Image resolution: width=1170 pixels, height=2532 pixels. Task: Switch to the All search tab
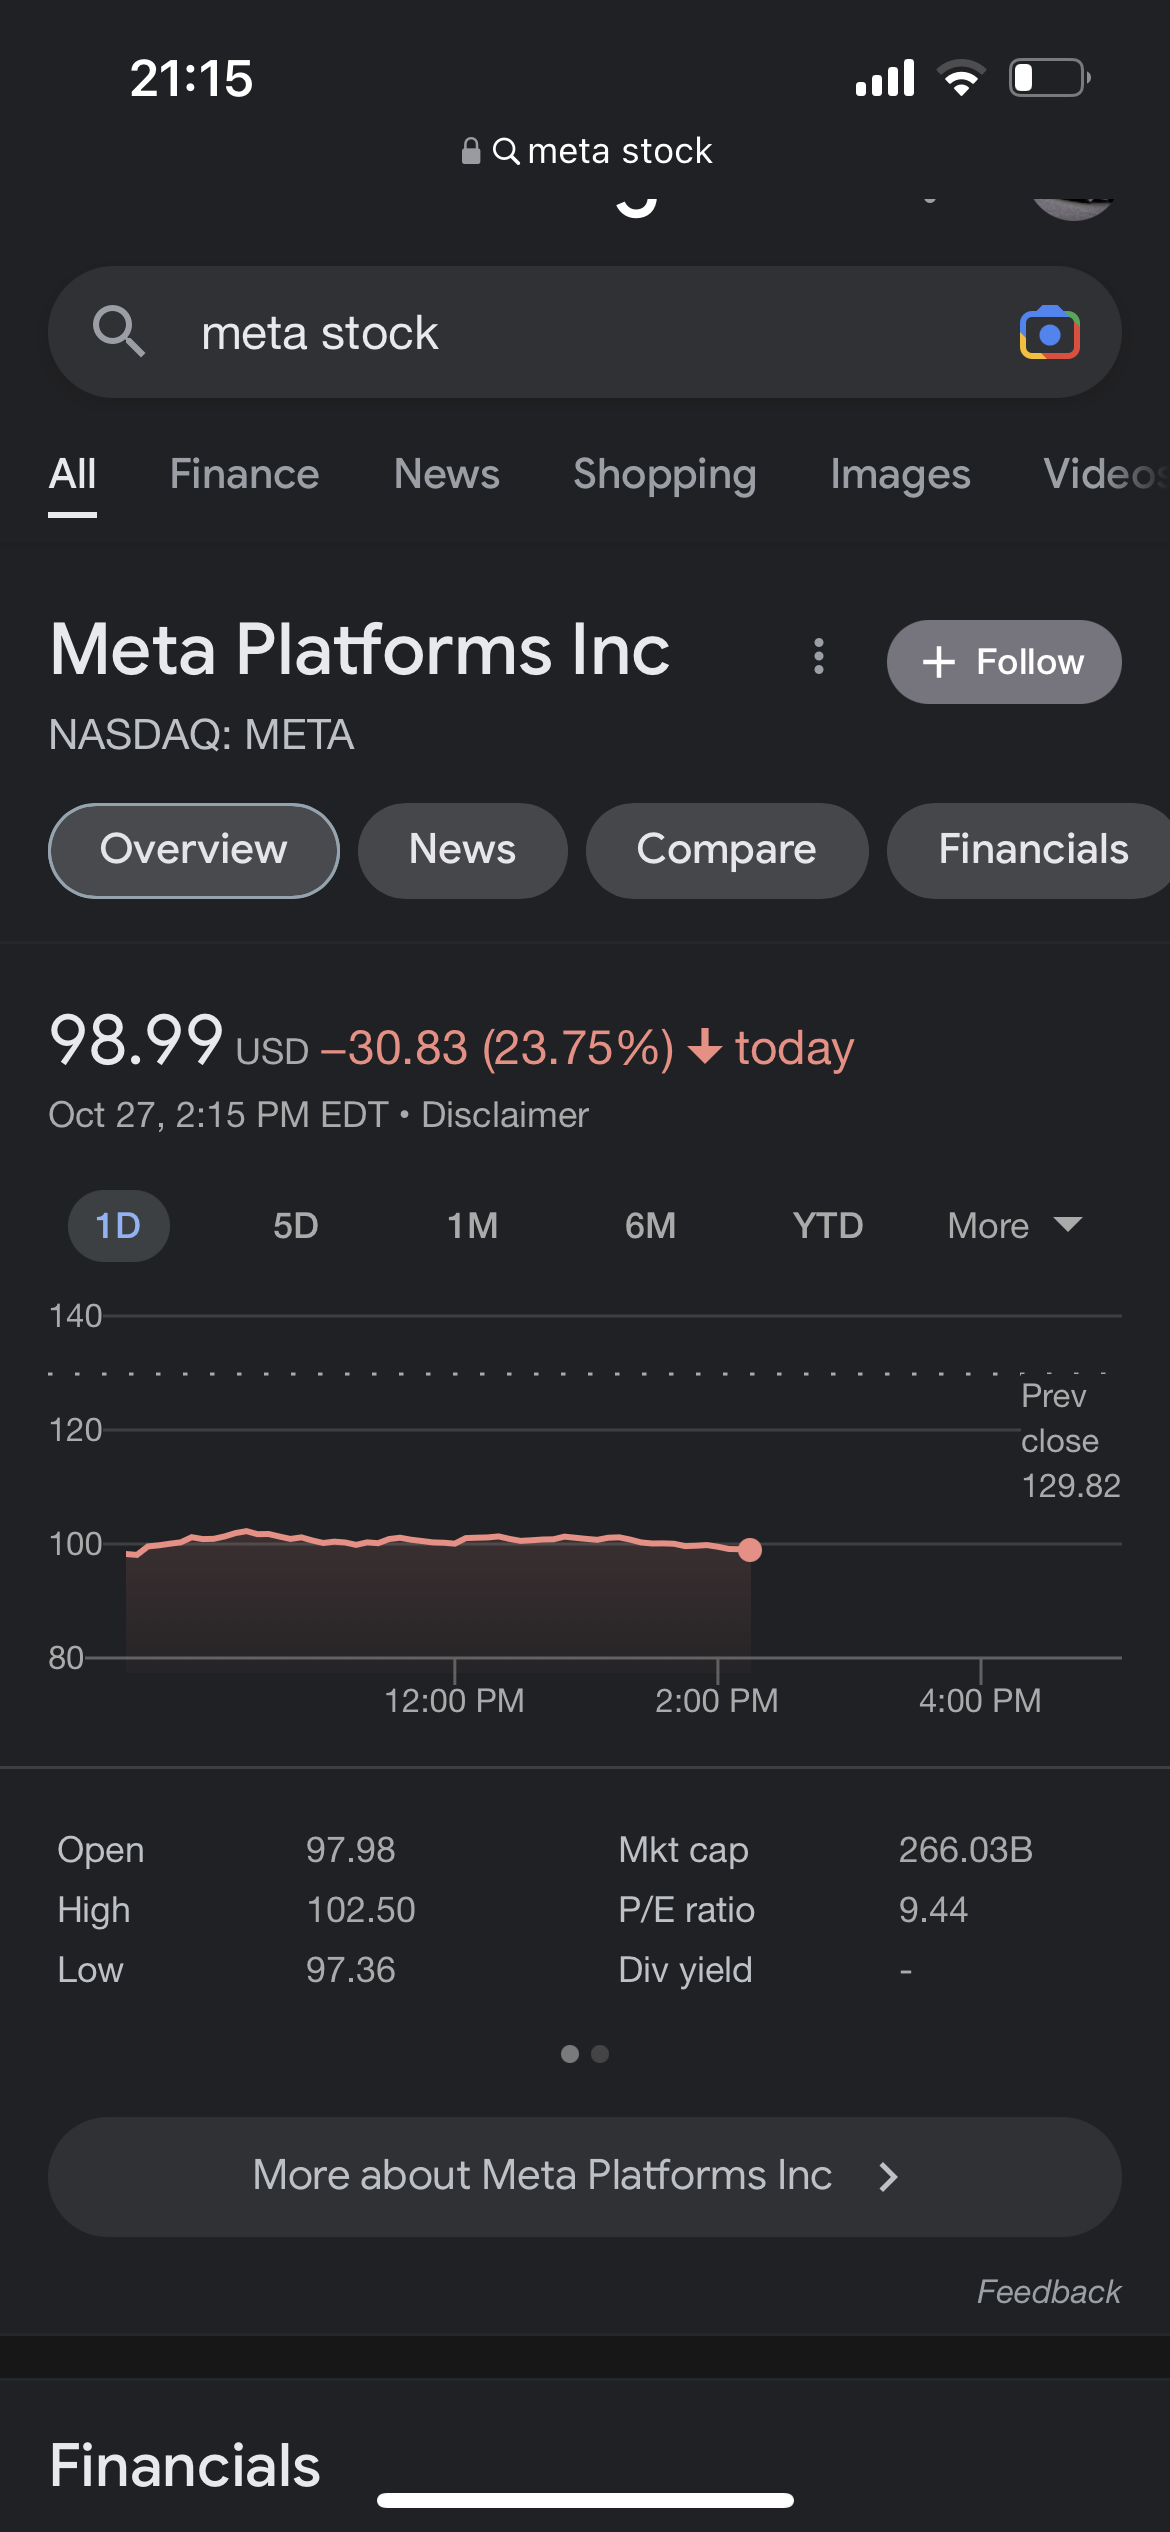(x=73, y=474)
